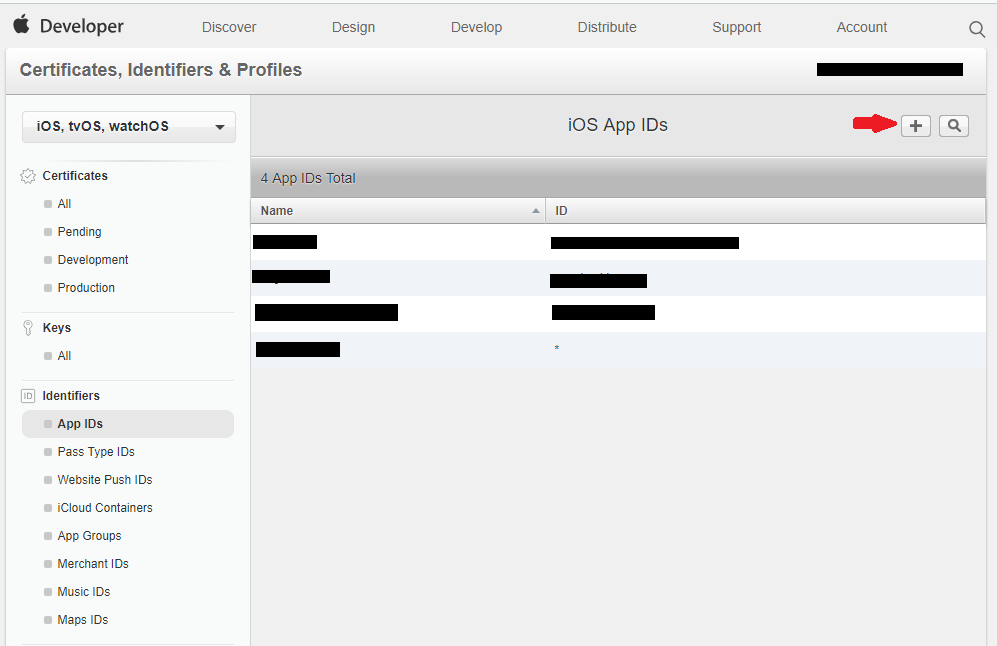Click the plus icon to register a new App ID
Screen dimensions: 997x646
pos(915,125)
